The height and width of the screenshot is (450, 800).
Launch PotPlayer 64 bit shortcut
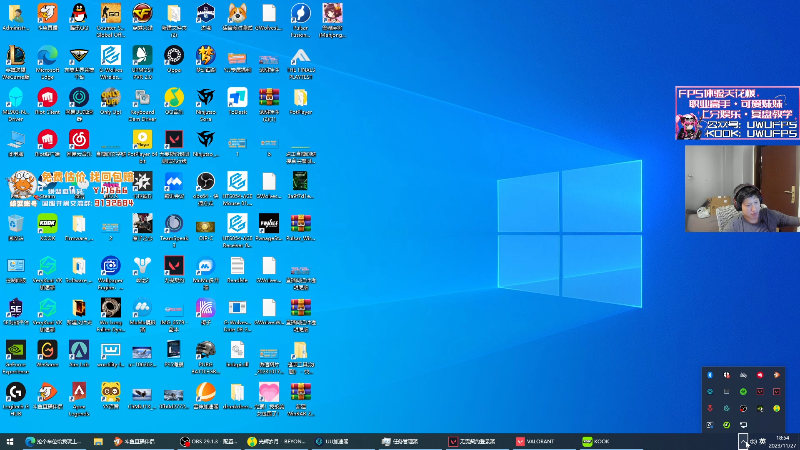142,146
